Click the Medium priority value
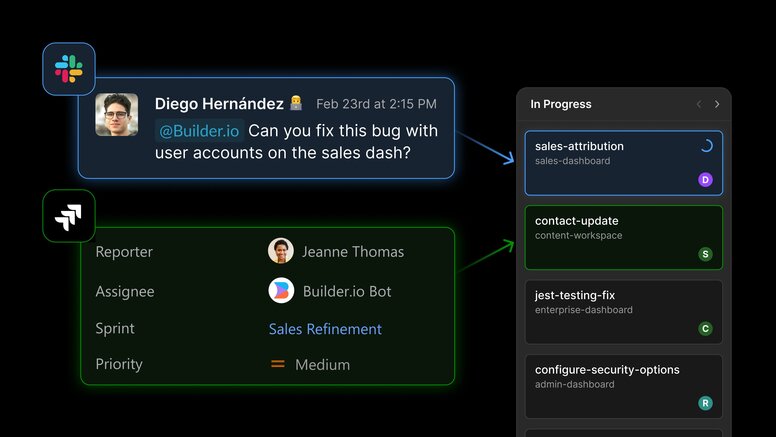The width and height of the screenshot is (776, 437). 322,365
